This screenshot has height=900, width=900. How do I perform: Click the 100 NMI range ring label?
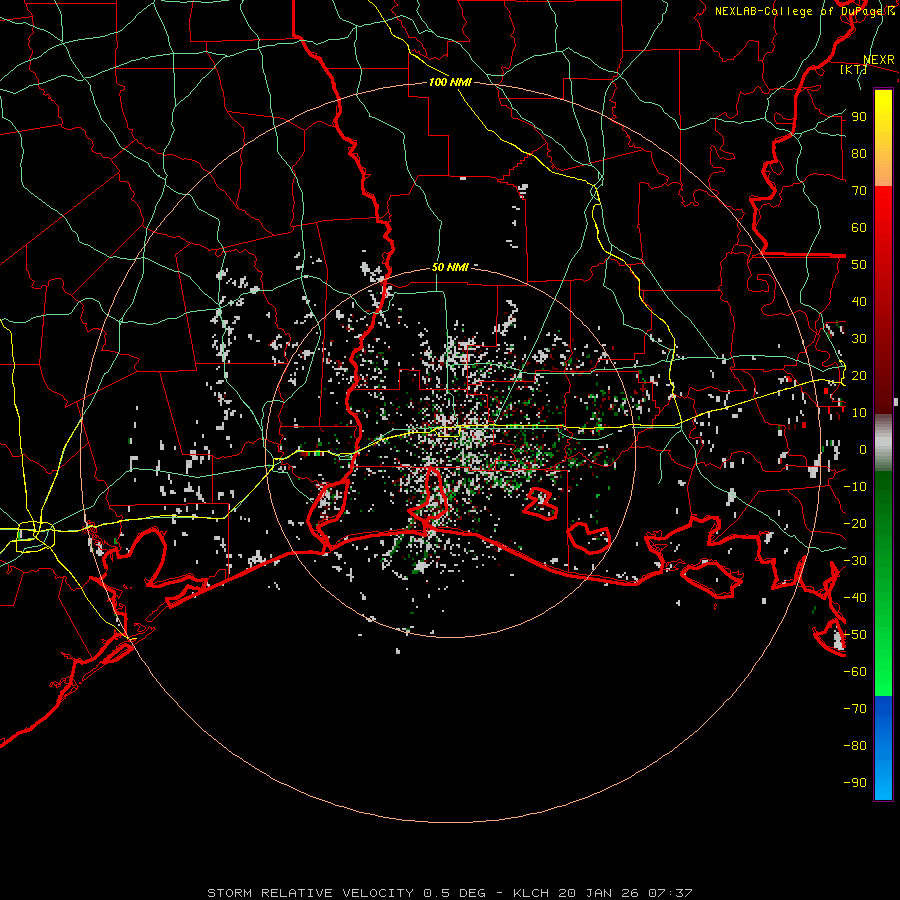[450, 83]
